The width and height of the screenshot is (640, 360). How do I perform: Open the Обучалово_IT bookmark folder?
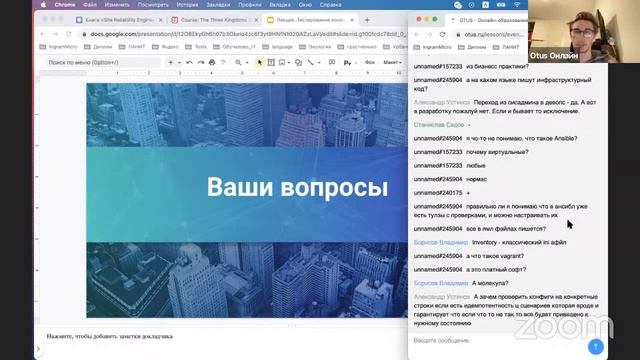(x=234, y=47)
